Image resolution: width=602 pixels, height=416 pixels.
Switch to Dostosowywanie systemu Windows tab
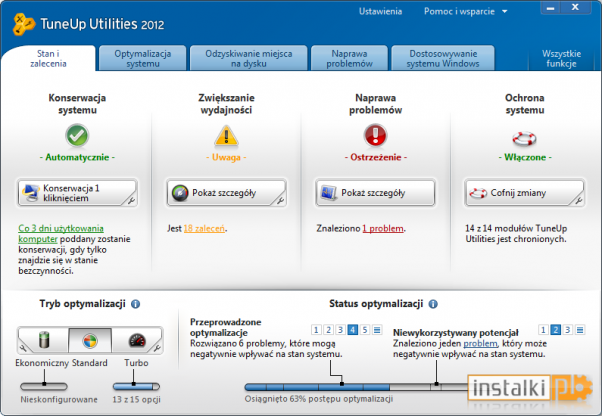pos(443,58)
